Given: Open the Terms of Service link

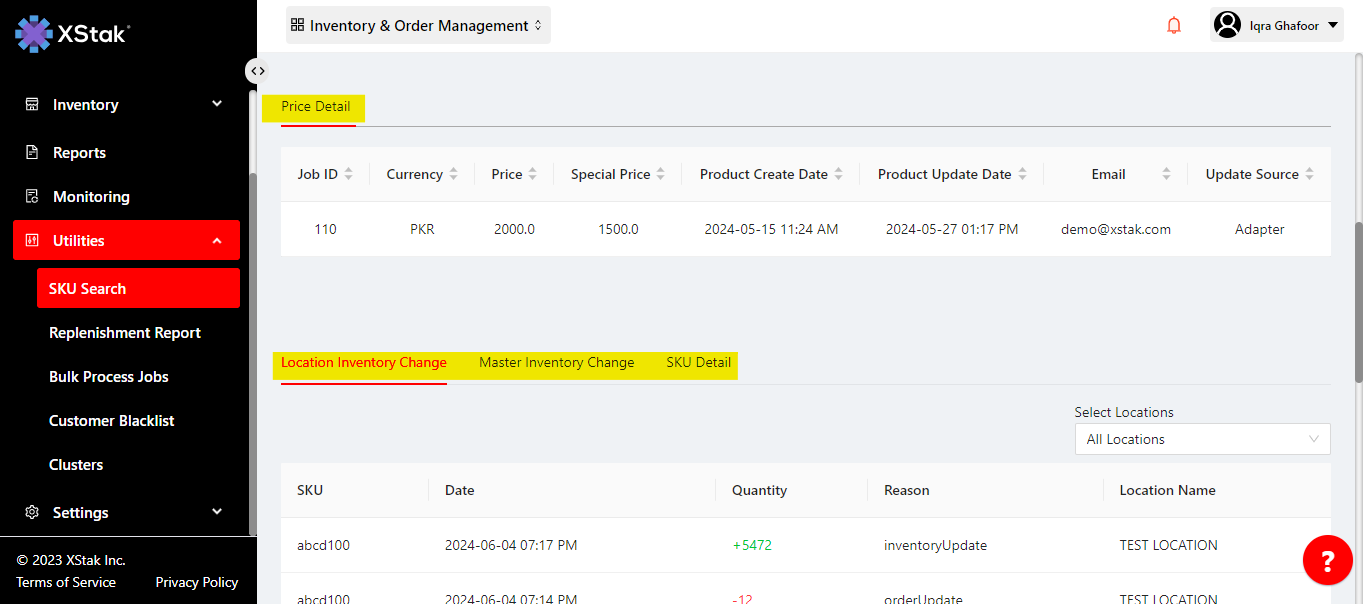Looking at the screenshot, I should coord(66,582).
